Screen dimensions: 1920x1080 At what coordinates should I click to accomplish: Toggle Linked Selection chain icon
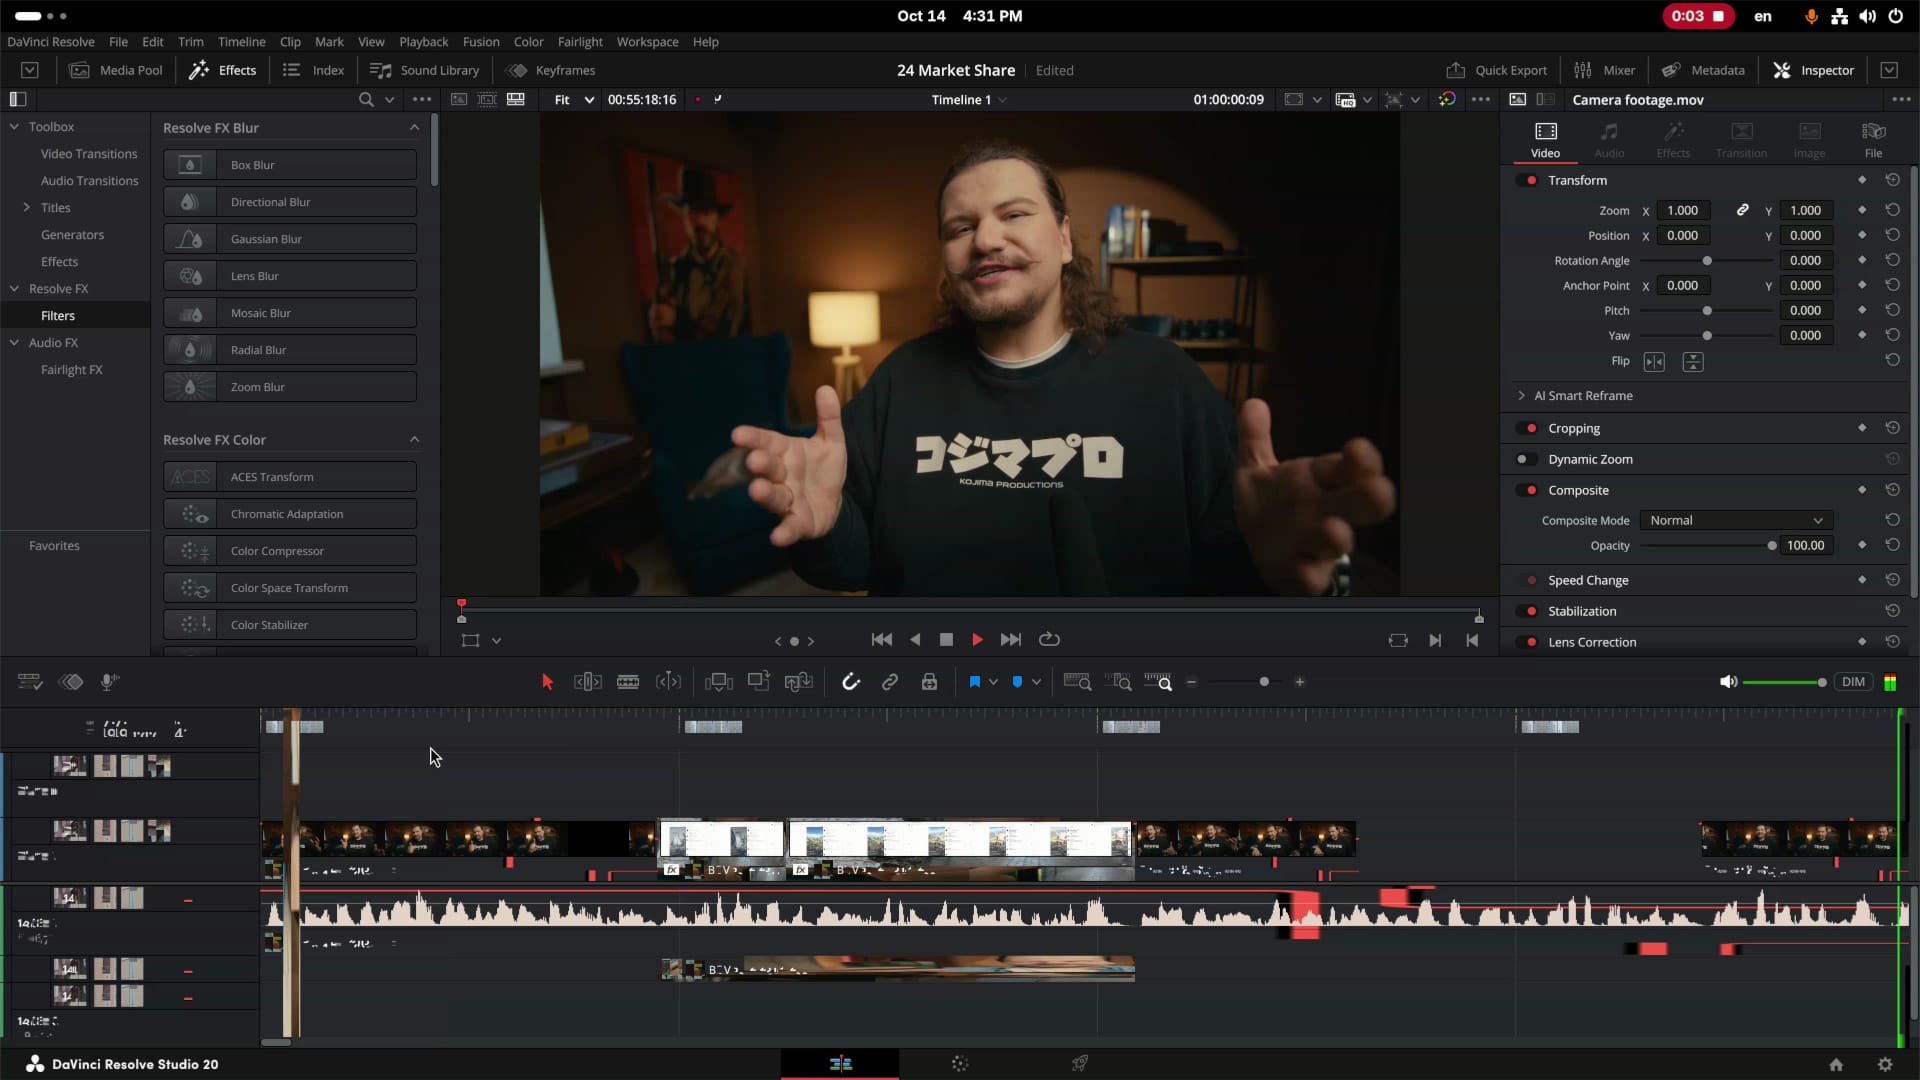[889, 682]
